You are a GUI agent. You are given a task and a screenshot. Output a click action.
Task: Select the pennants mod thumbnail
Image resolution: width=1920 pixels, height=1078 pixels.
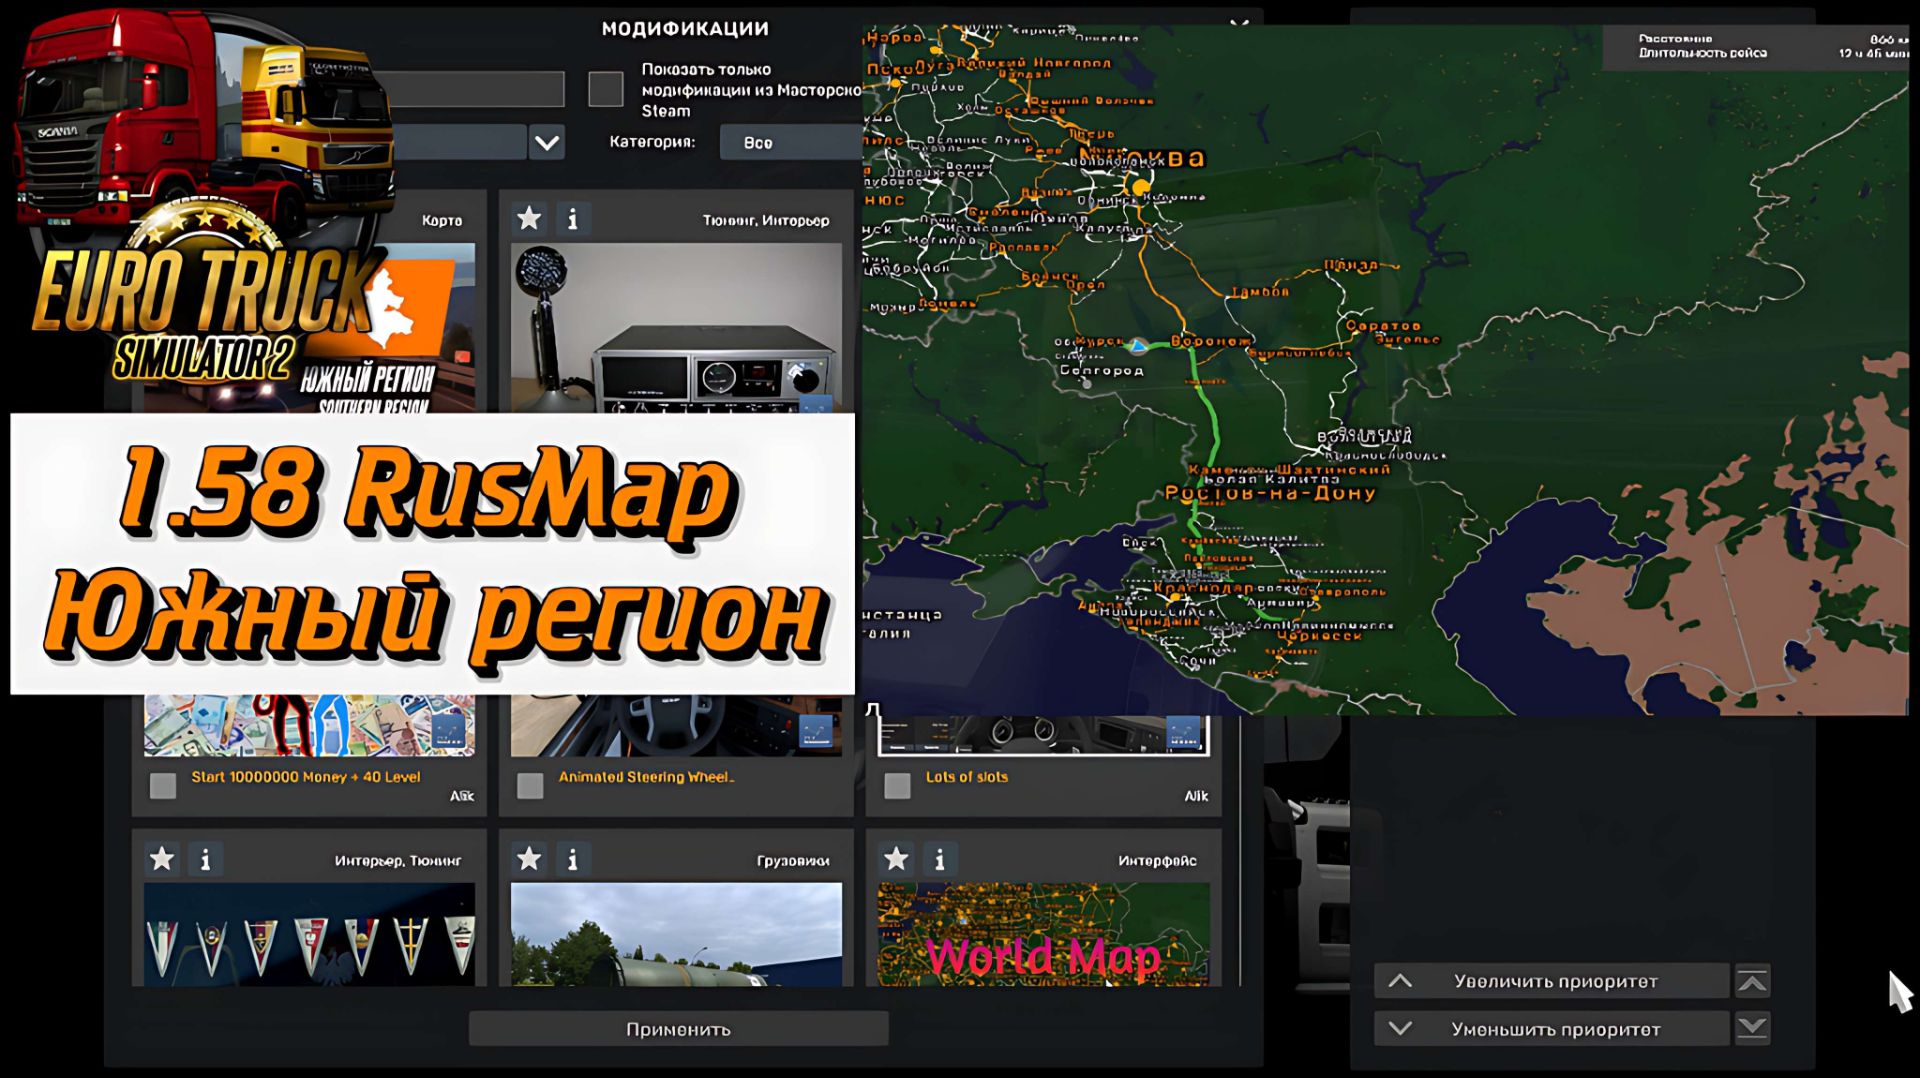pos(309,934)
